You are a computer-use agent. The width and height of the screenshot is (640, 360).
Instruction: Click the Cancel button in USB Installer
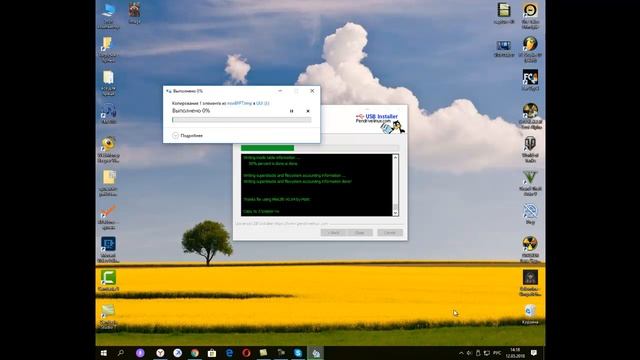(390, 233)
